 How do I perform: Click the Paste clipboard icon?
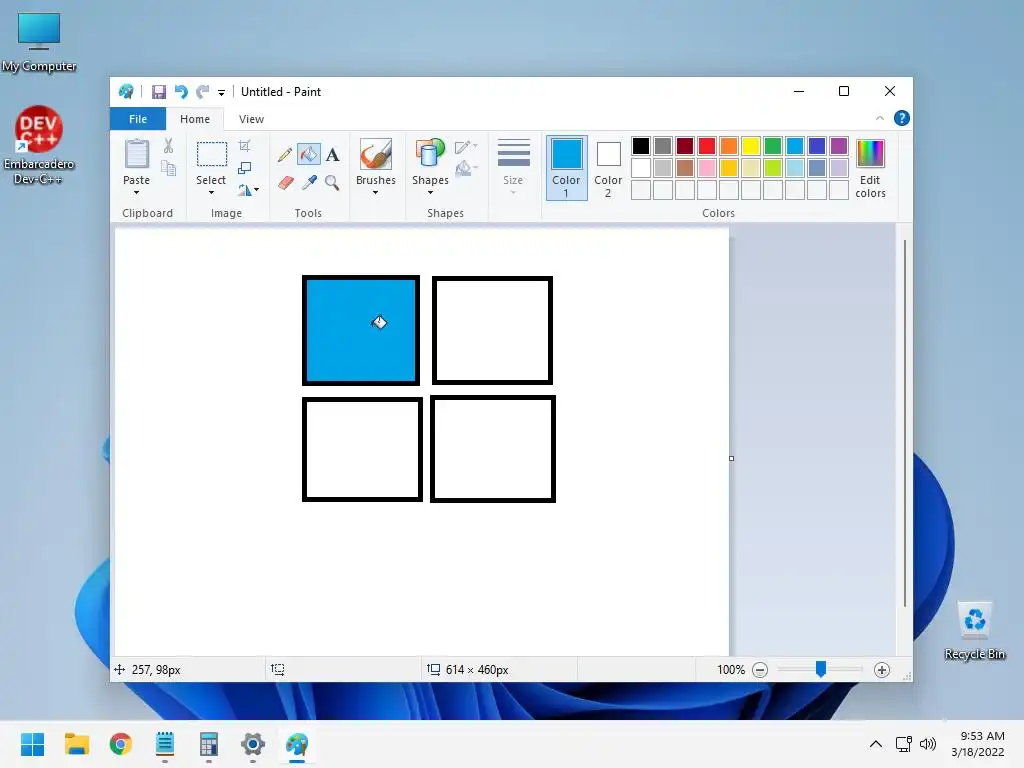(136, 155)
